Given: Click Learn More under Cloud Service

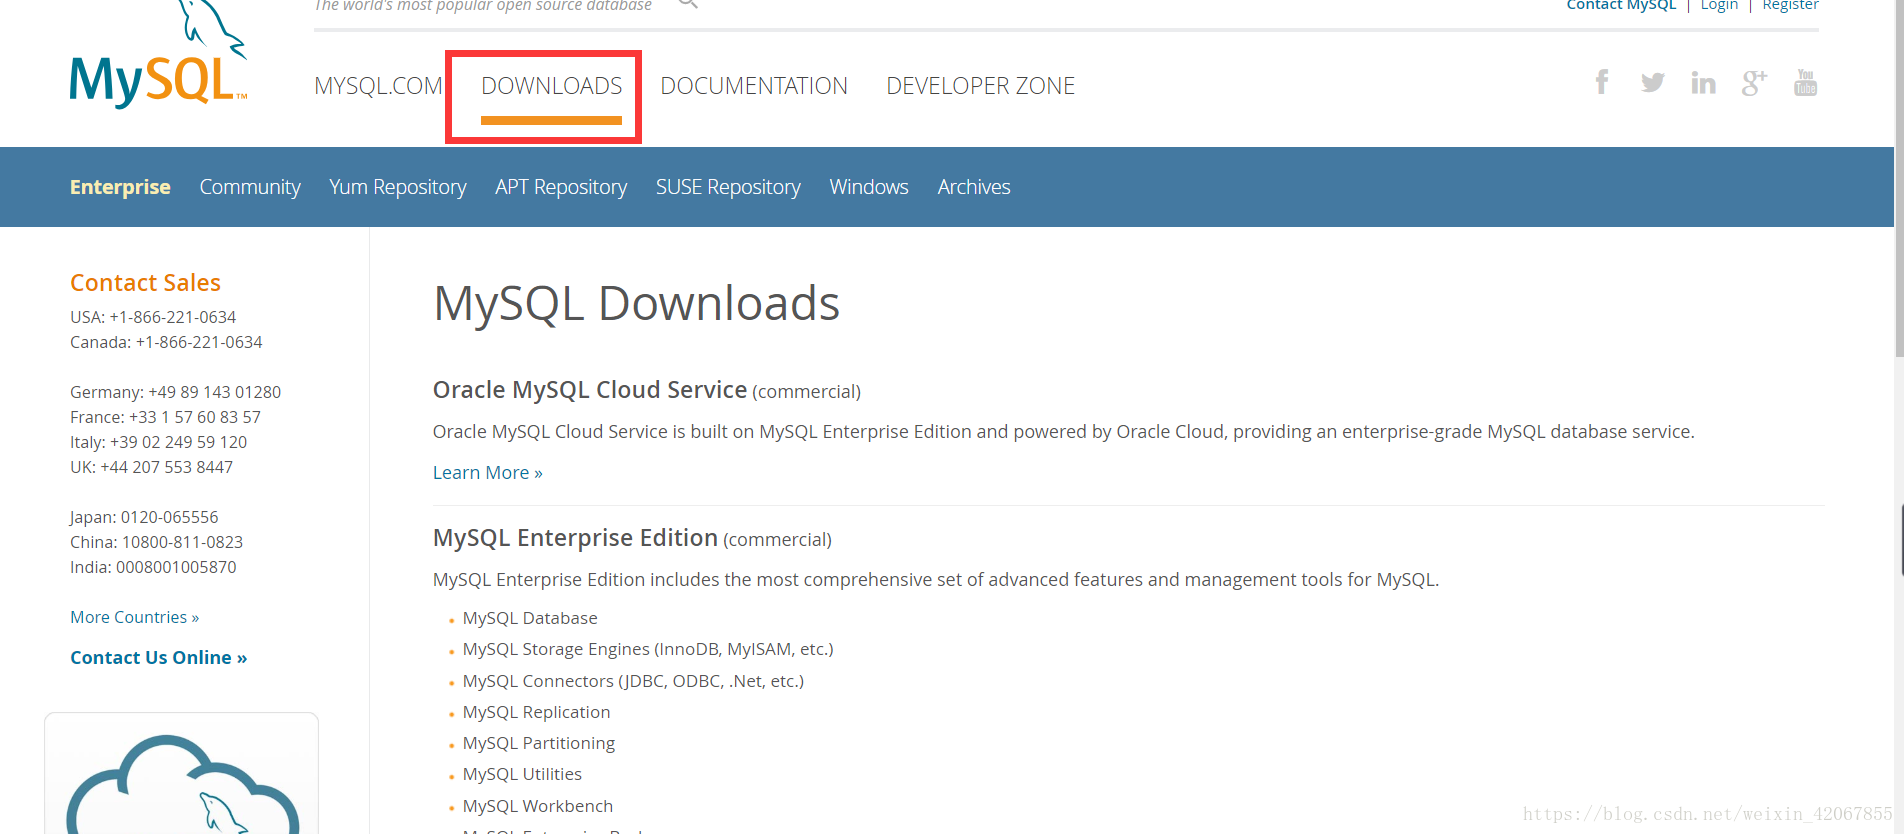Looking at the screenshot, I should tap(488, 473).
